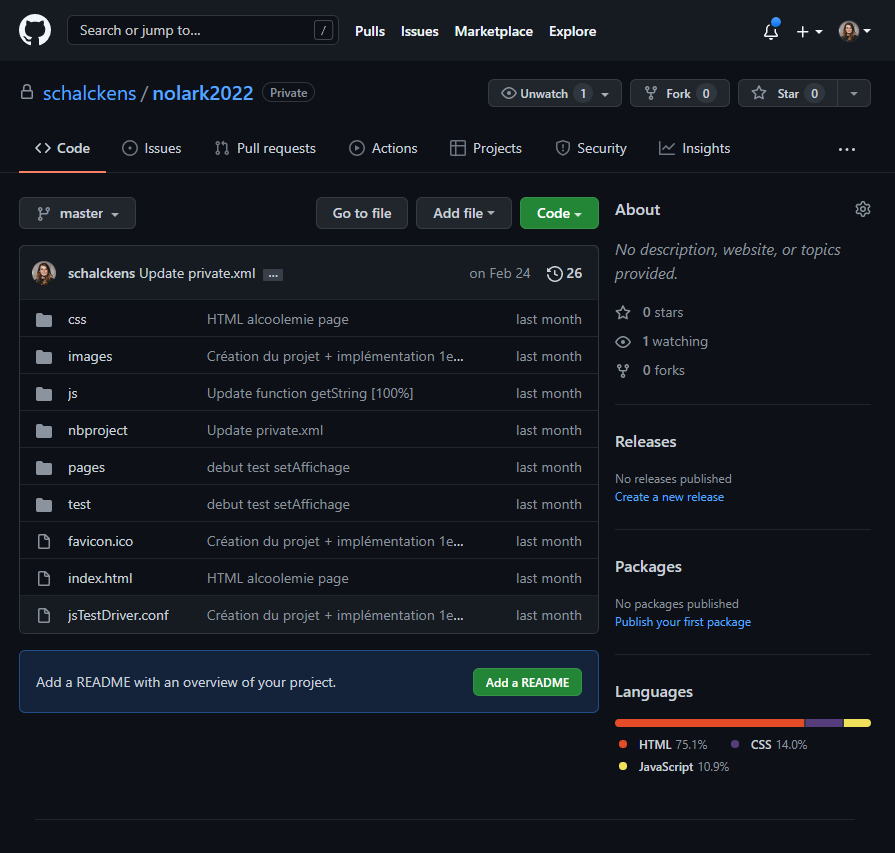
Task: Open the Update private.xml latest commit
Action: [197, 273]
